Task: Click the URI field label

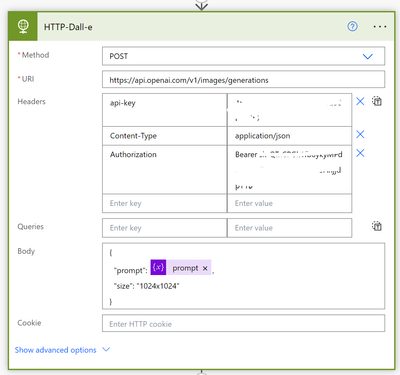Action: tap(28, 79)
